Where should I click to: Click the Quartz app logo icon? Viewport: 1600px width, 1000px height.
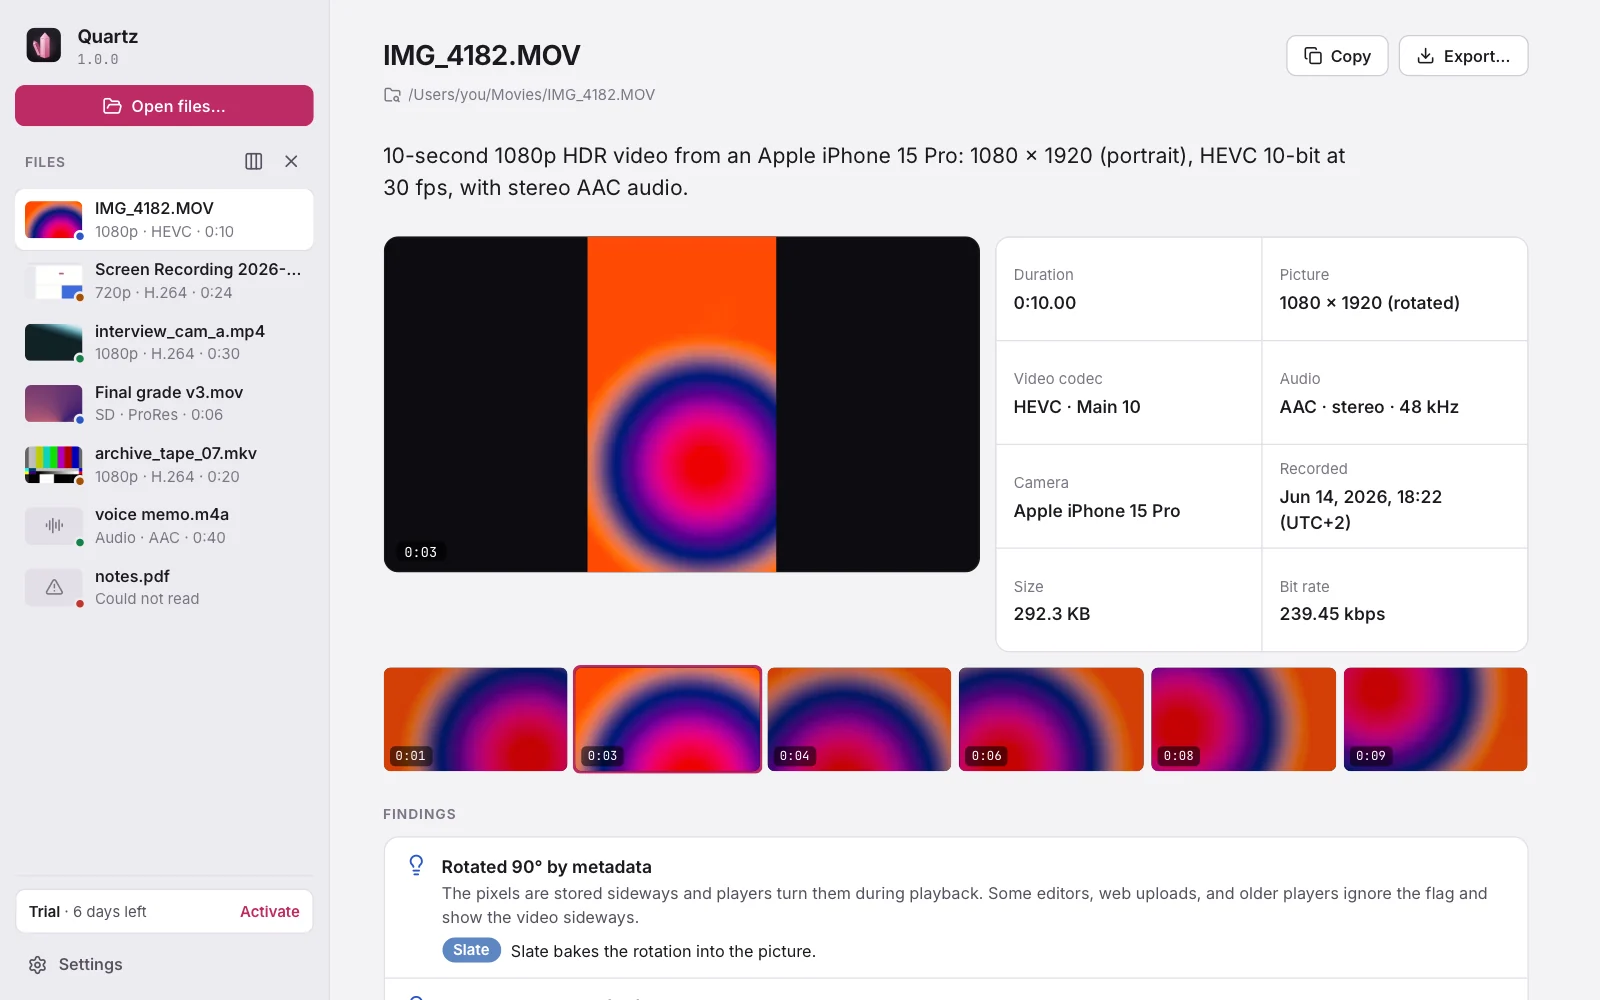[x=43, y=45]
